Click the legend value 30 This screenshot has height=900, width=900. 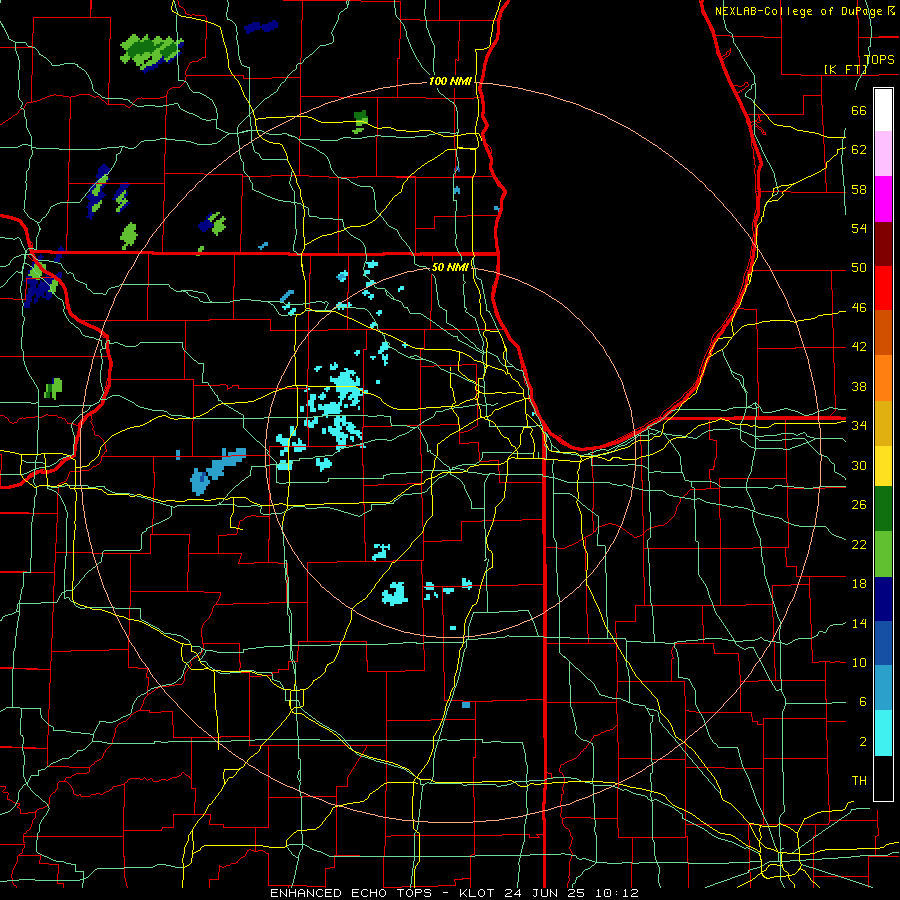859,465
